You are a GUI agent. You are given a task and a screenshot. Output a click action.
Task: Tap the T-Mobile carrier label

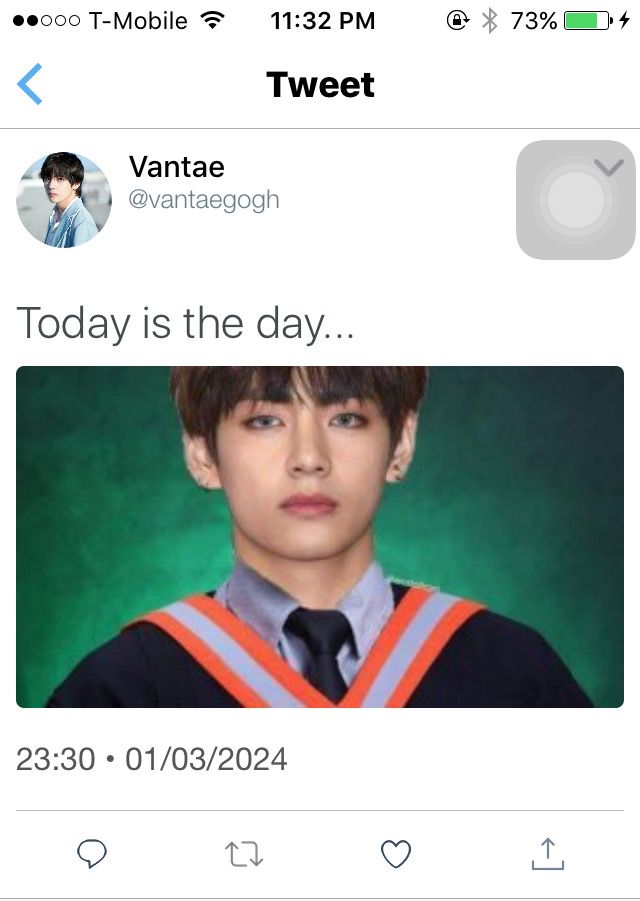[x=138, y=21]
